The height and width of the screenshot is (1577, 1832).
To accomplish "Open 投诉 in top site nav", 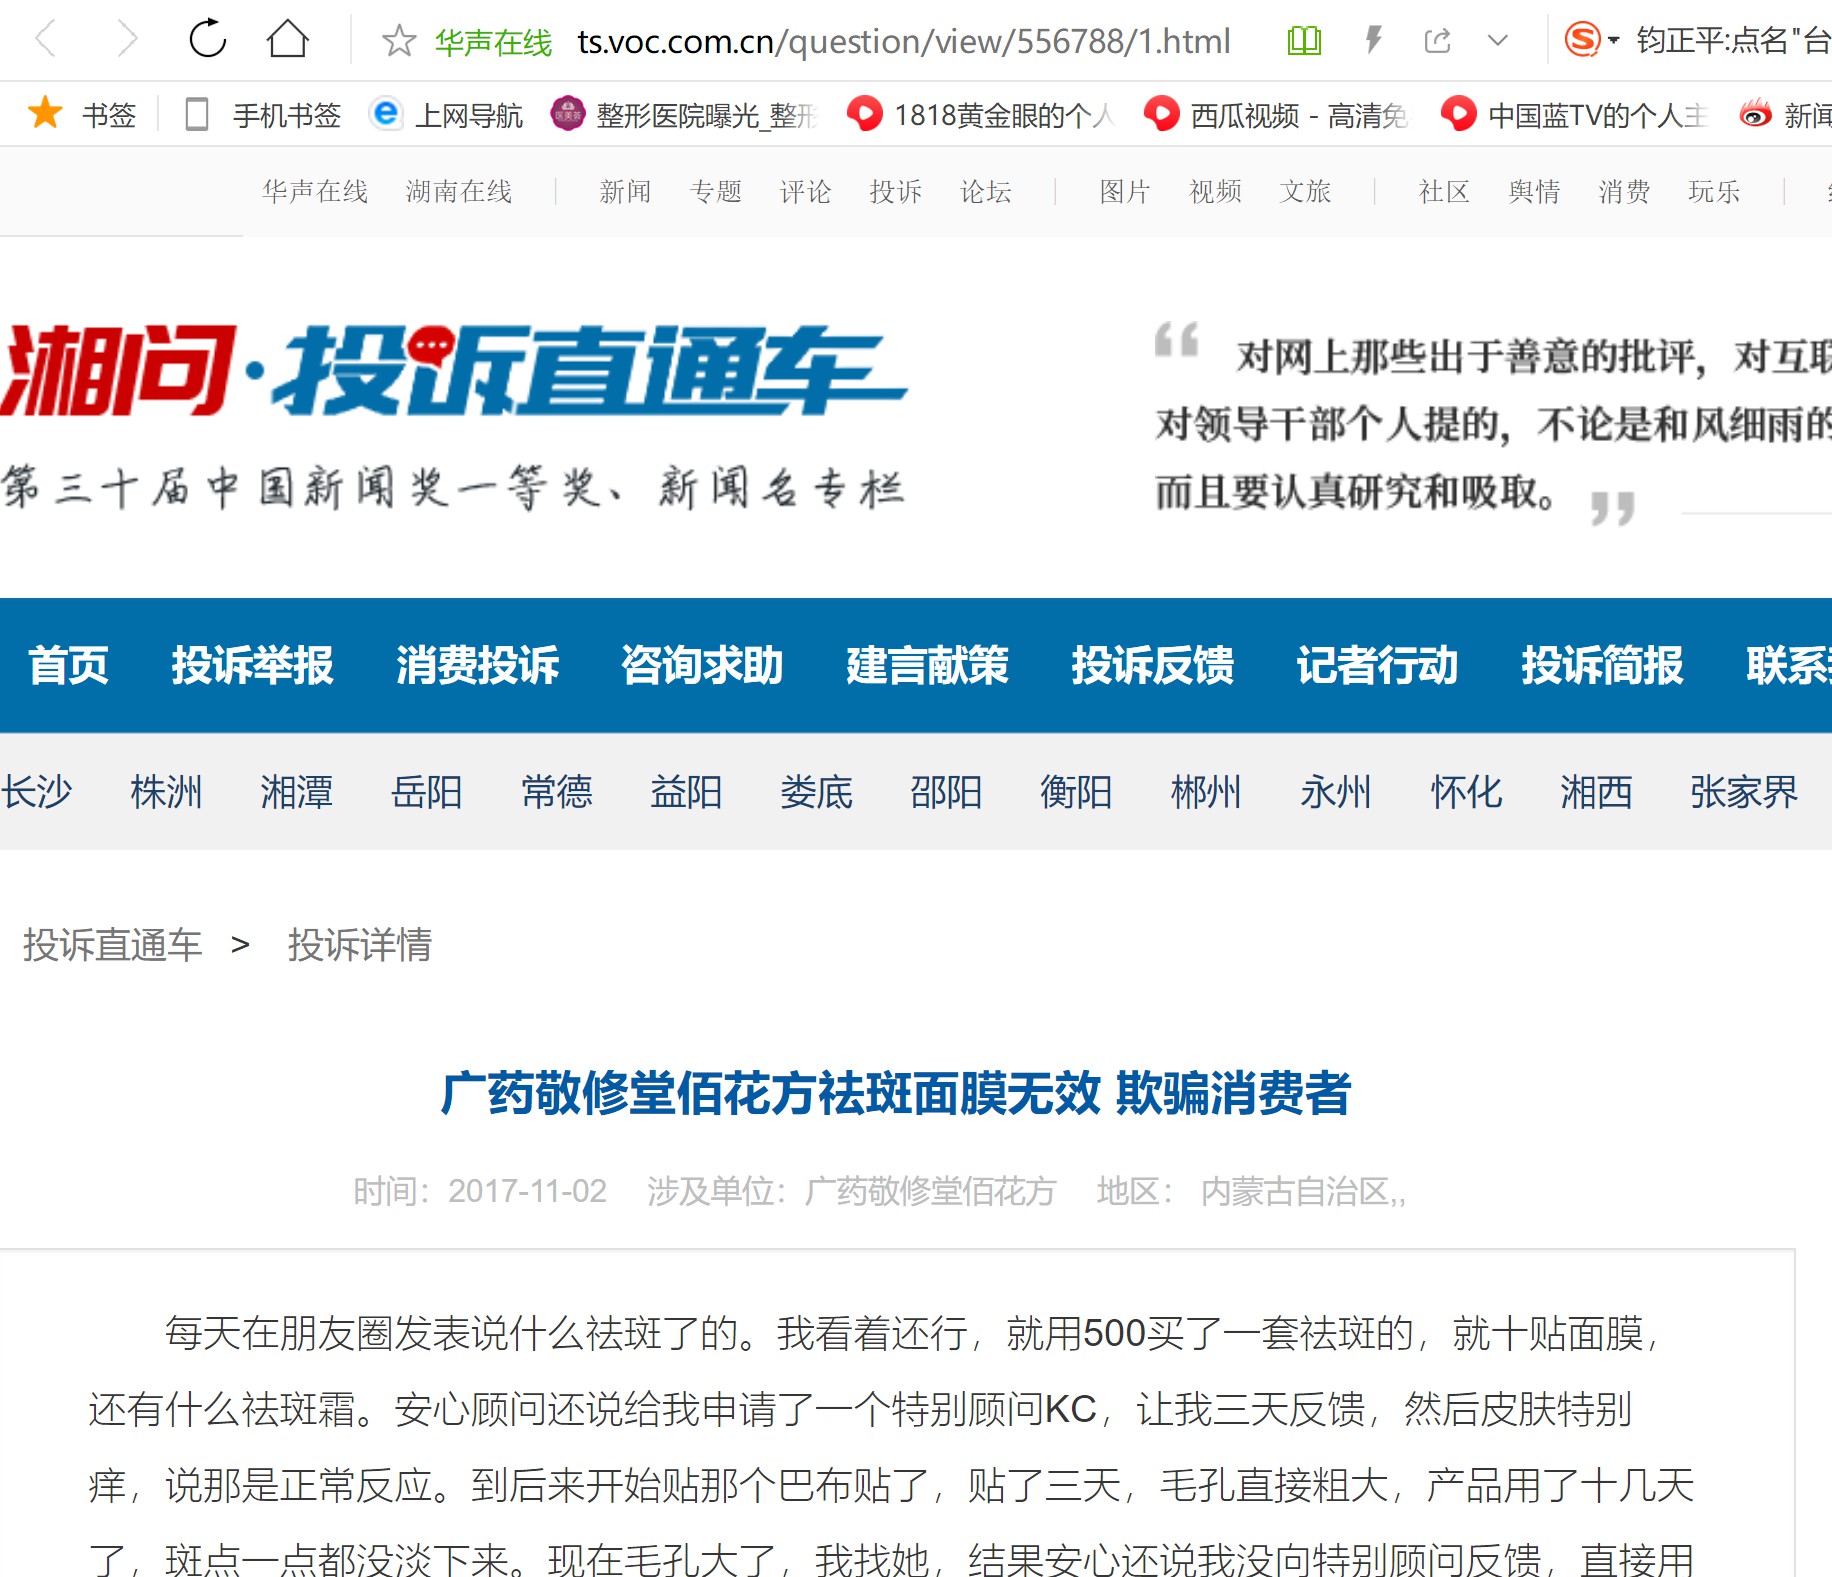I will [x=896, y=191].
